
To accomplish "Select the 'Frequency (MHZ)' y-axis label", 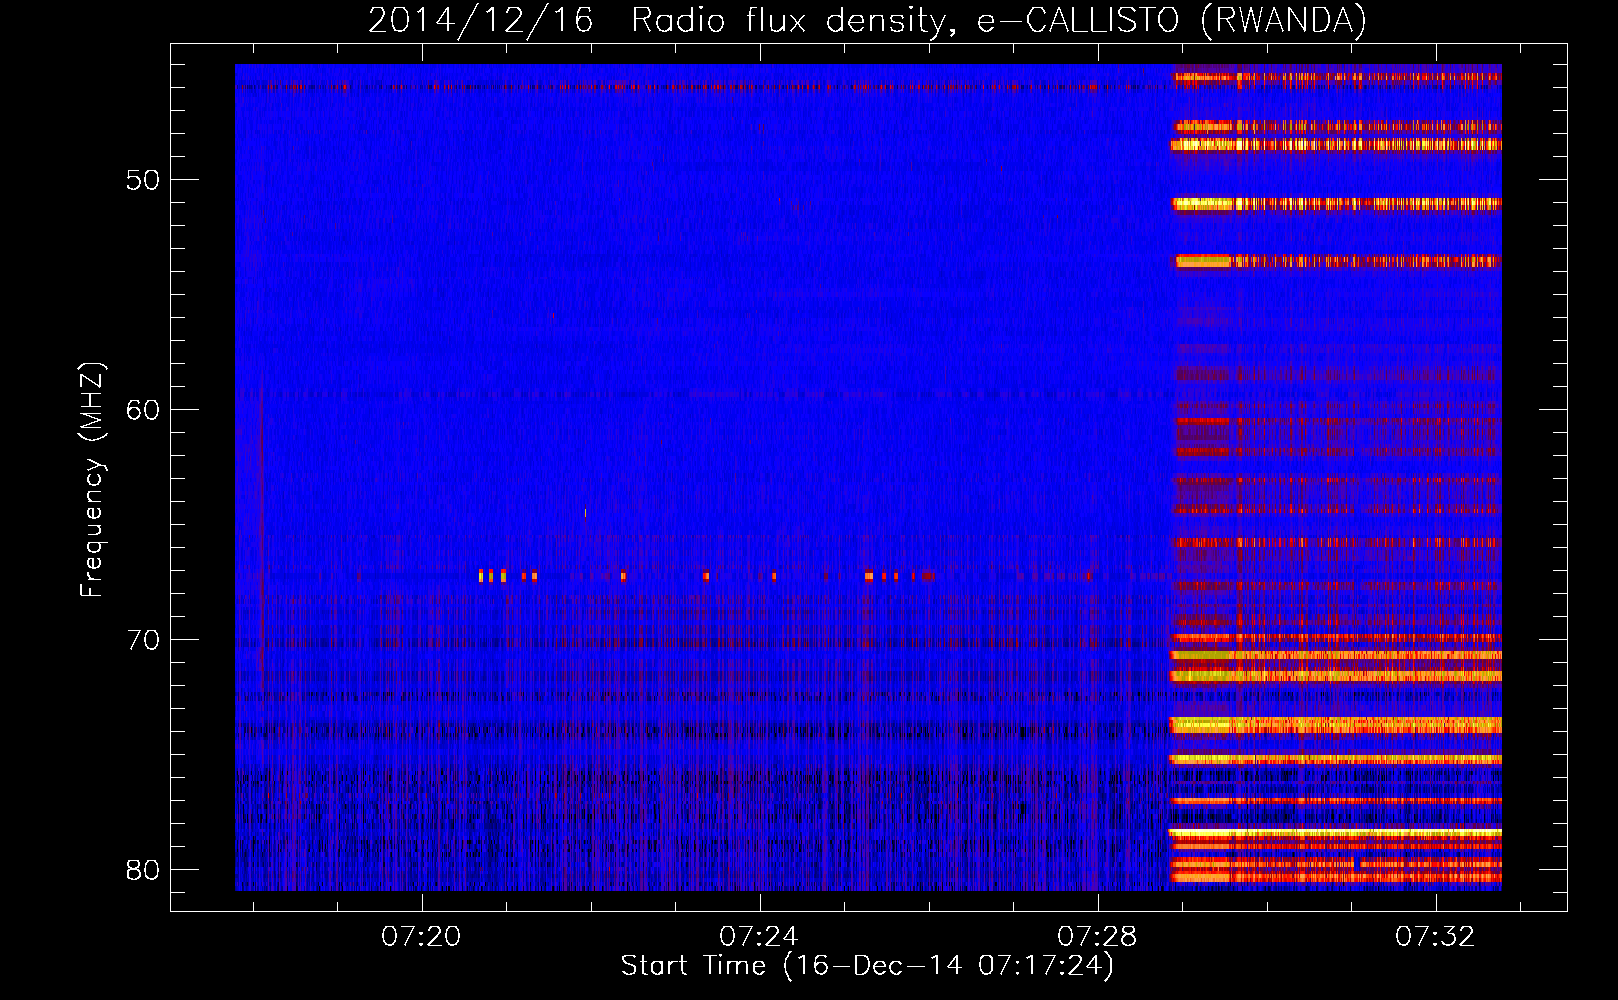I will click(91, 480).
